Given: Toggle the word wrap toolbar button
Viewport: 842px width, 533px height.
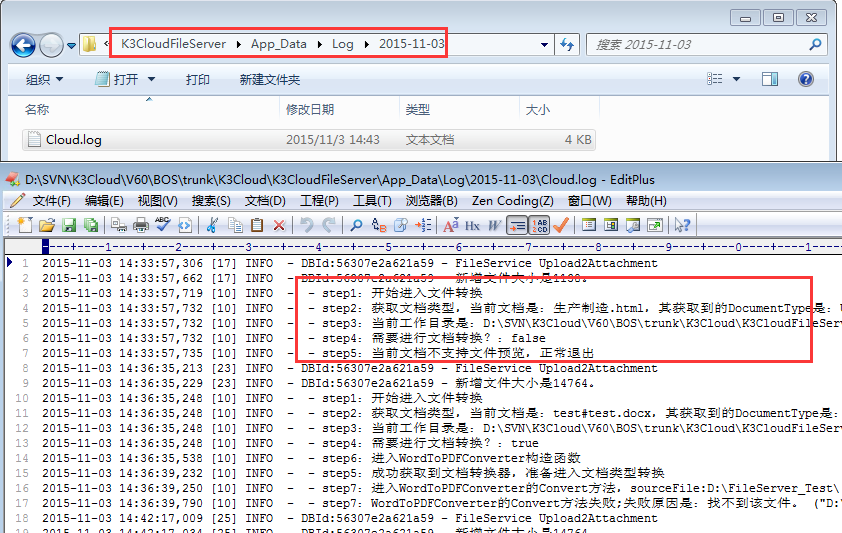Looking at the screenshot, I should 517,225.
